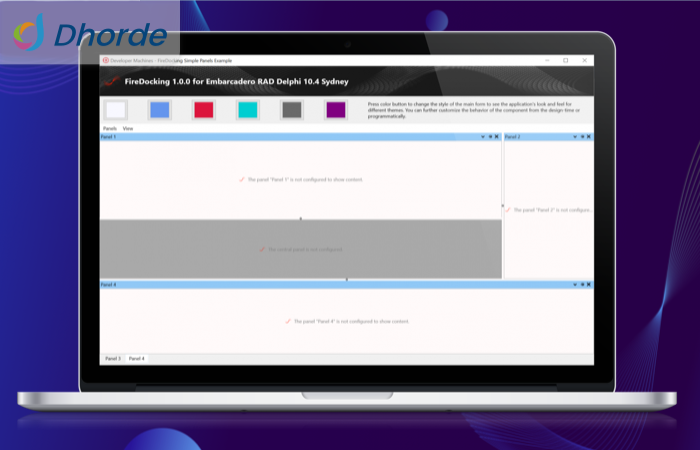Image resolution: width=700 pixels, height=450 pixels.
Task: Open Panel 4 dropdown arrow menu
Action: pos(575,285)
